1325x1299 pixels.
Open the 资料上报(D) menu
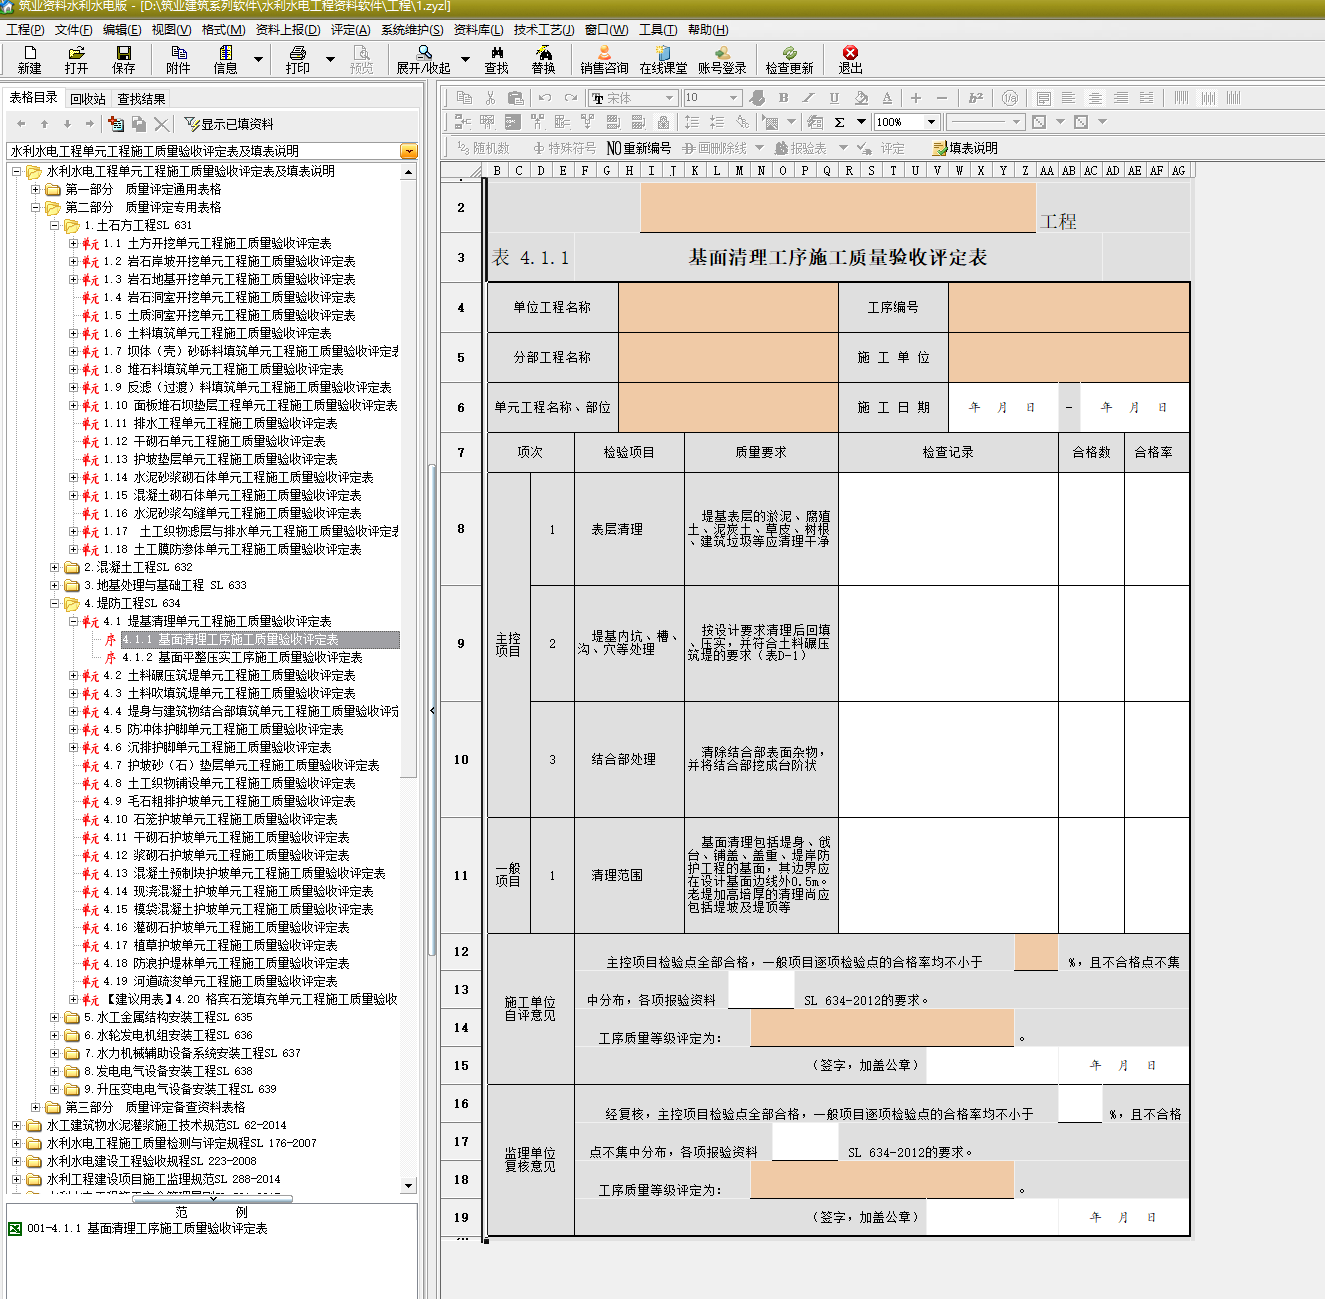(x=288, y=30)
